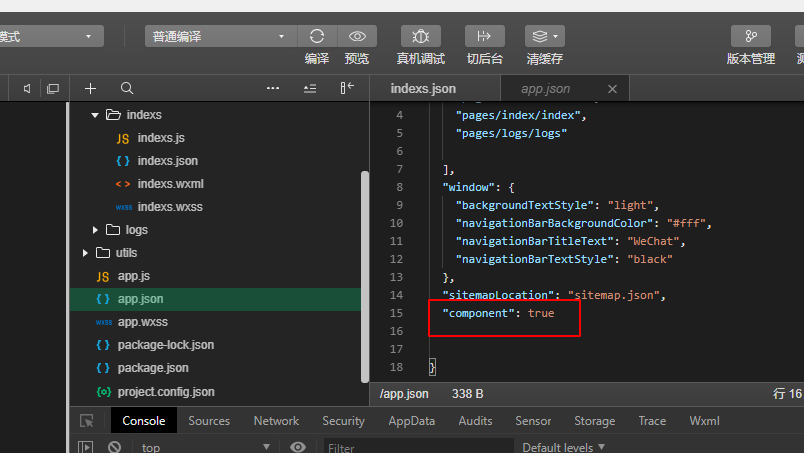The height and width of the screenshot is (453, 804).
Task: Open the mode dropdown at top left
Action: 51,36
